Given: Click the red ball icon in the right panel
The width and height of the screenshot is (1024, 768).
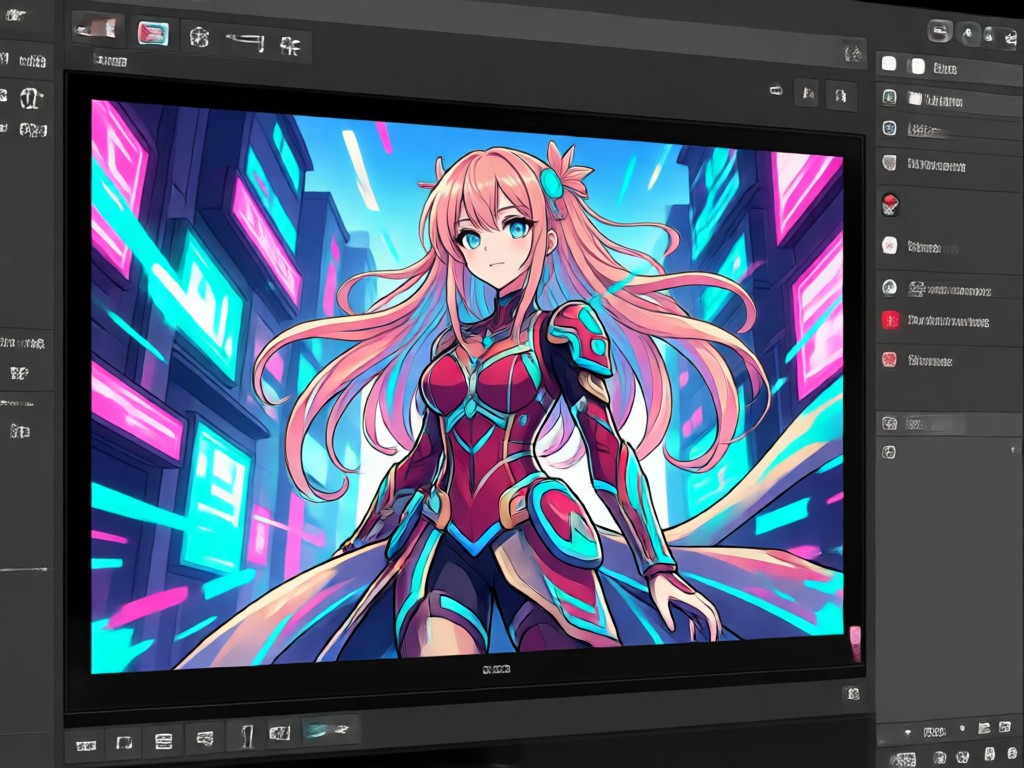Looking at the screenshot, I should pos(890,204).
